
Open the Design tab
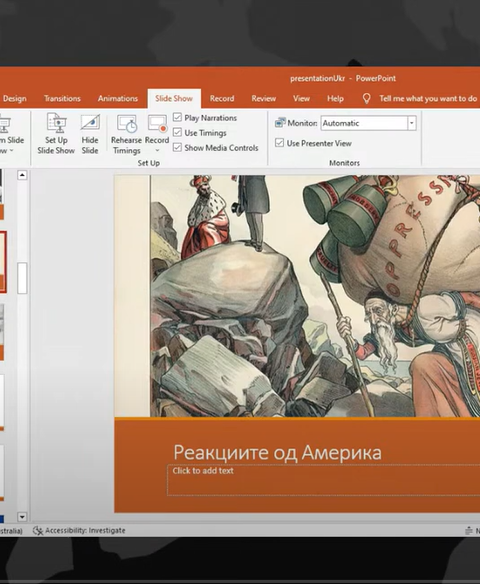(15, 98)
